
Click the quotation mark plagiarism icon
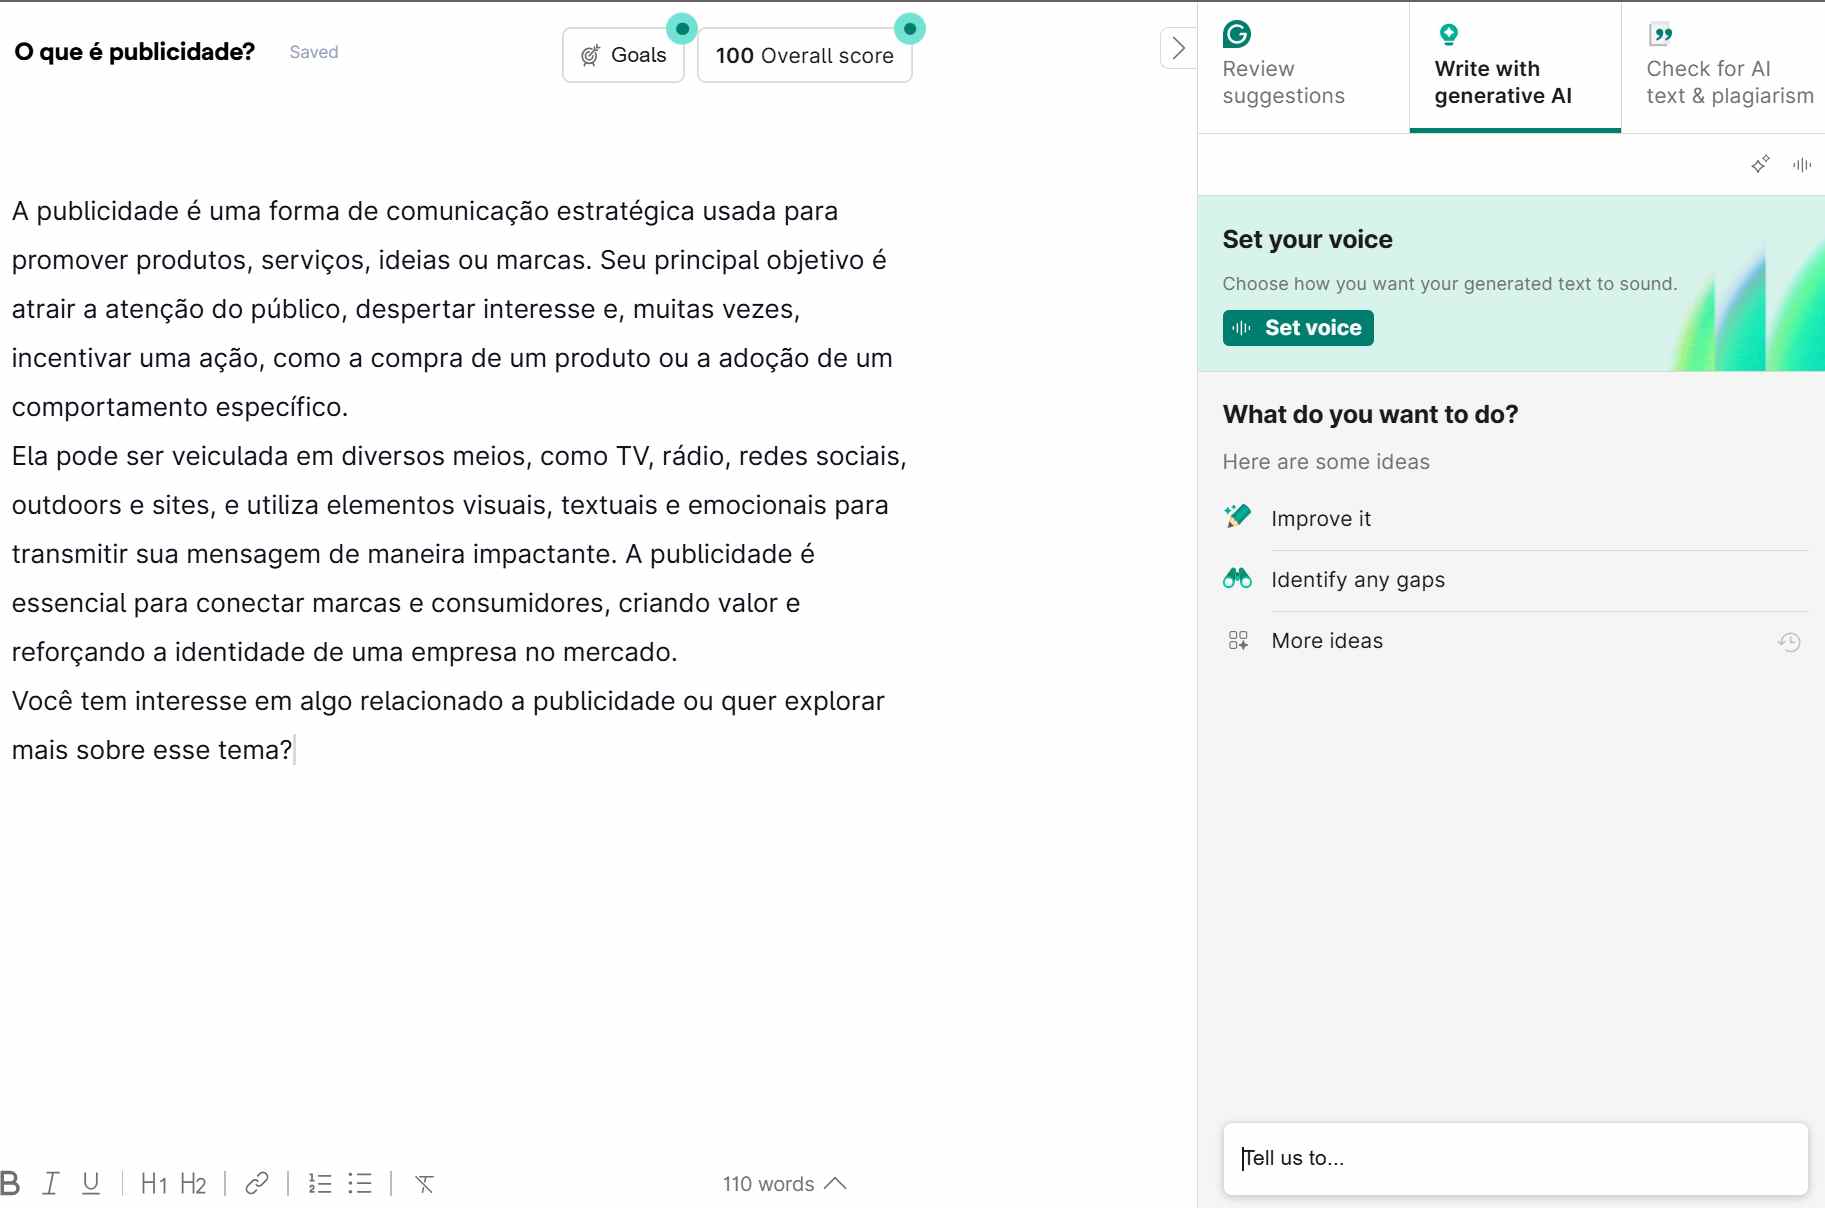pyautogui.click(x=1660, y=35)
